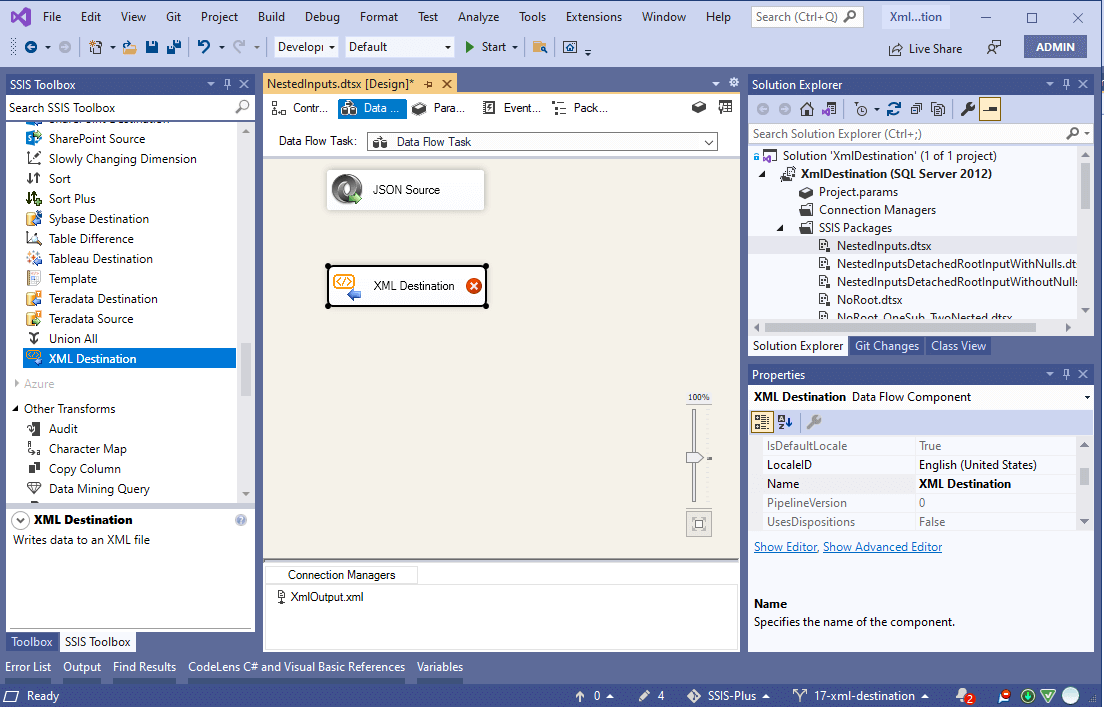Click the Pending Changes Filter clock icon
The width and height of the screenshot is (1104, 707).
(860, 109)
